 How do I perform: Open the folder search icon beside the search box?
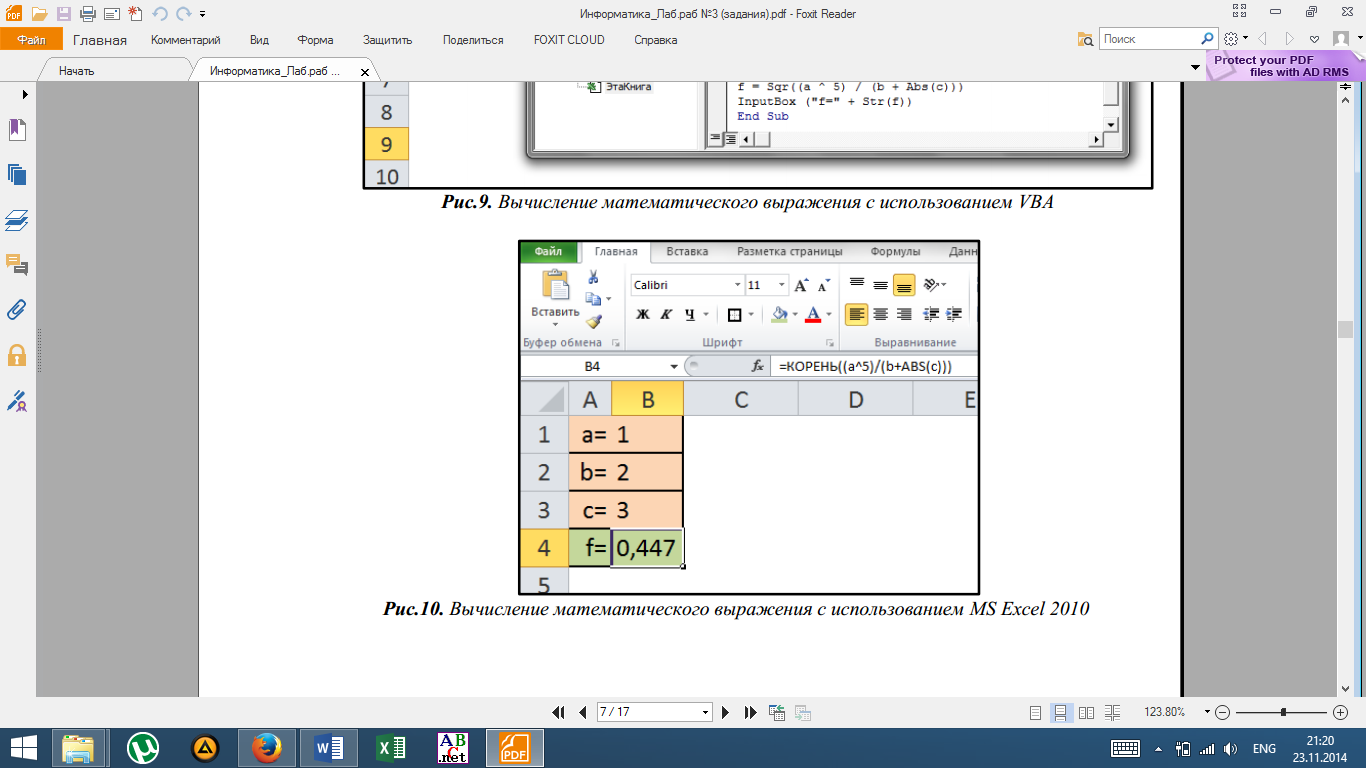1085,39
